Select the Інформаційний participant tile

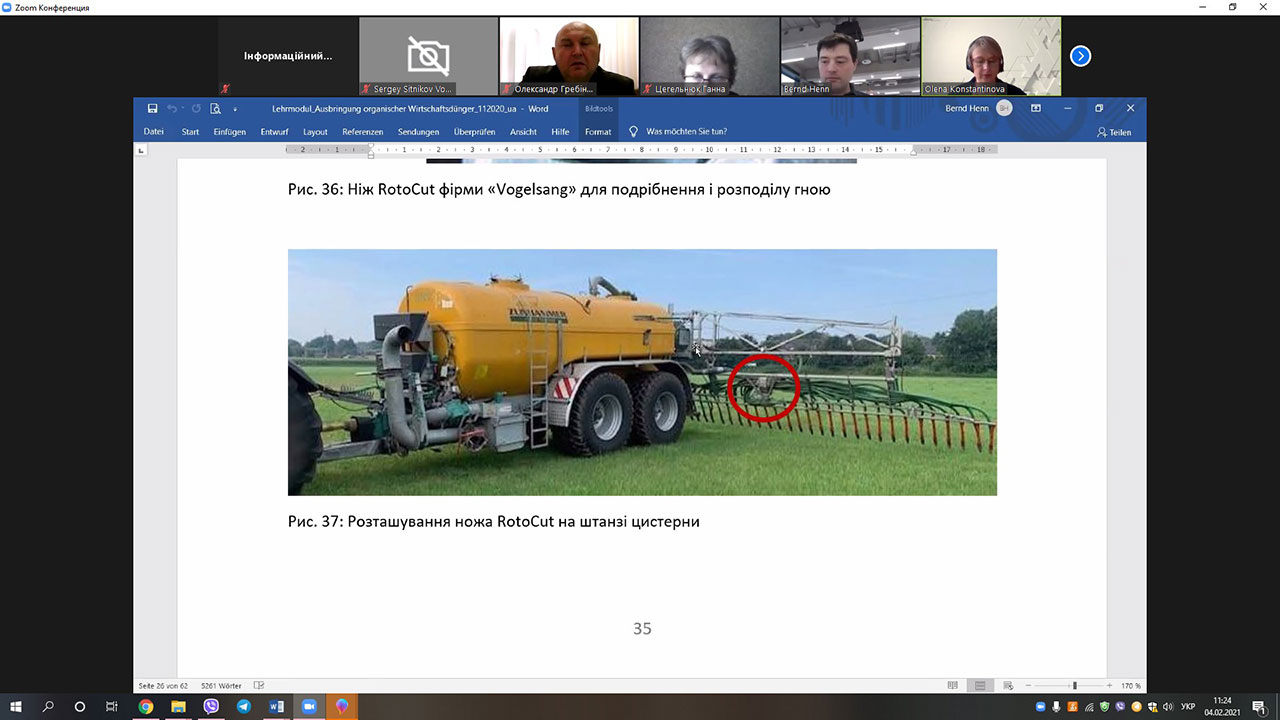288,56
